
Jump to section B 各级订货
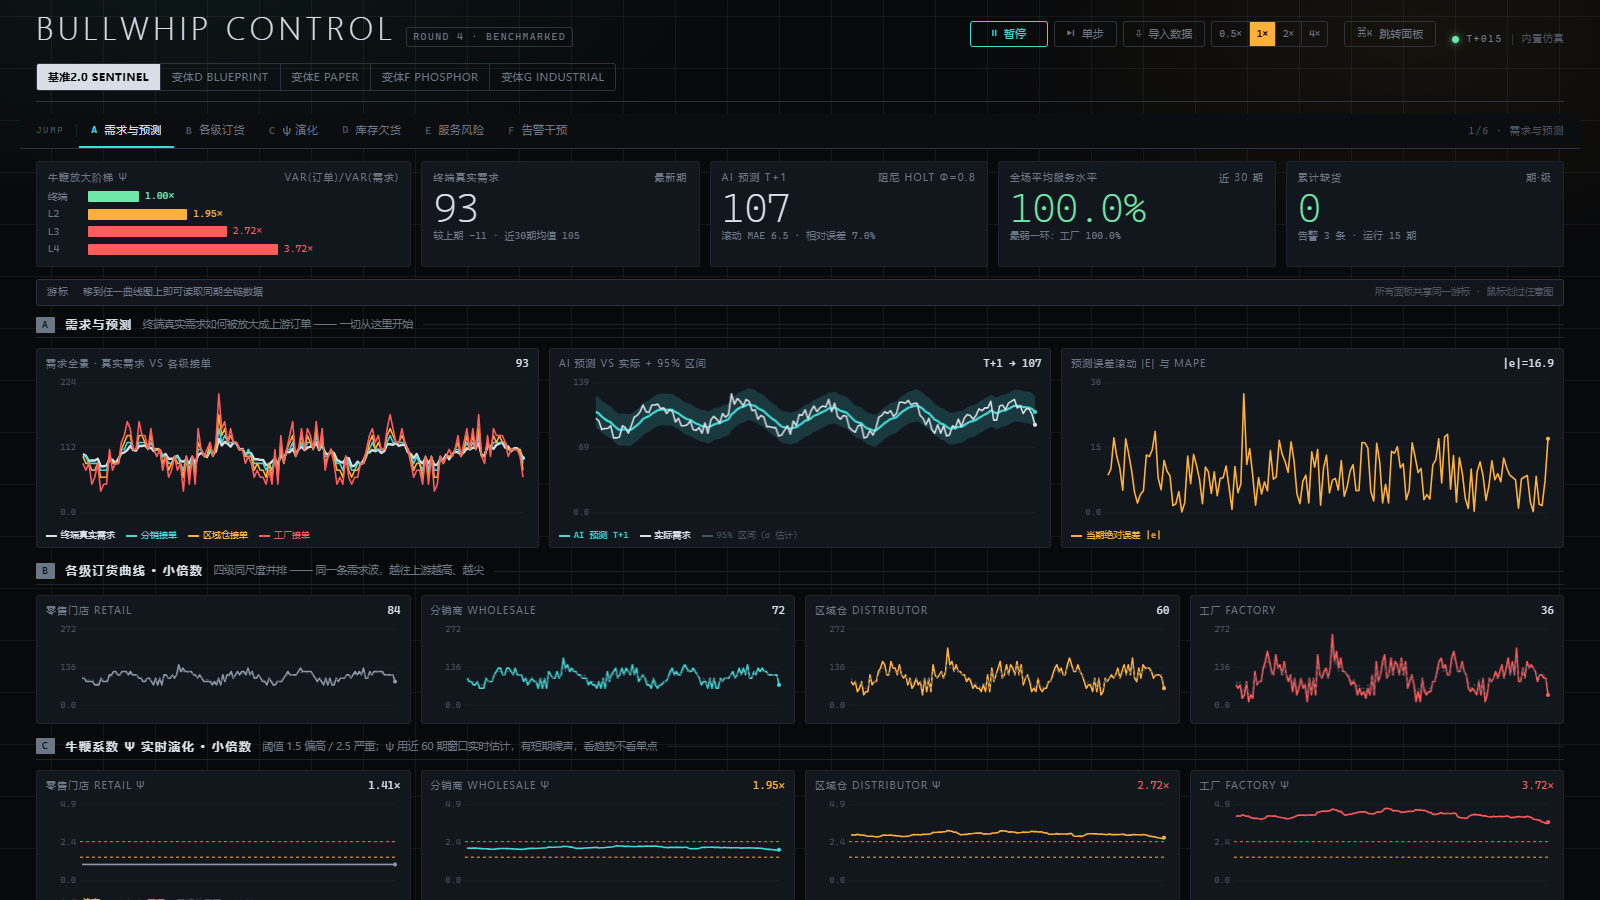(215, 131)
